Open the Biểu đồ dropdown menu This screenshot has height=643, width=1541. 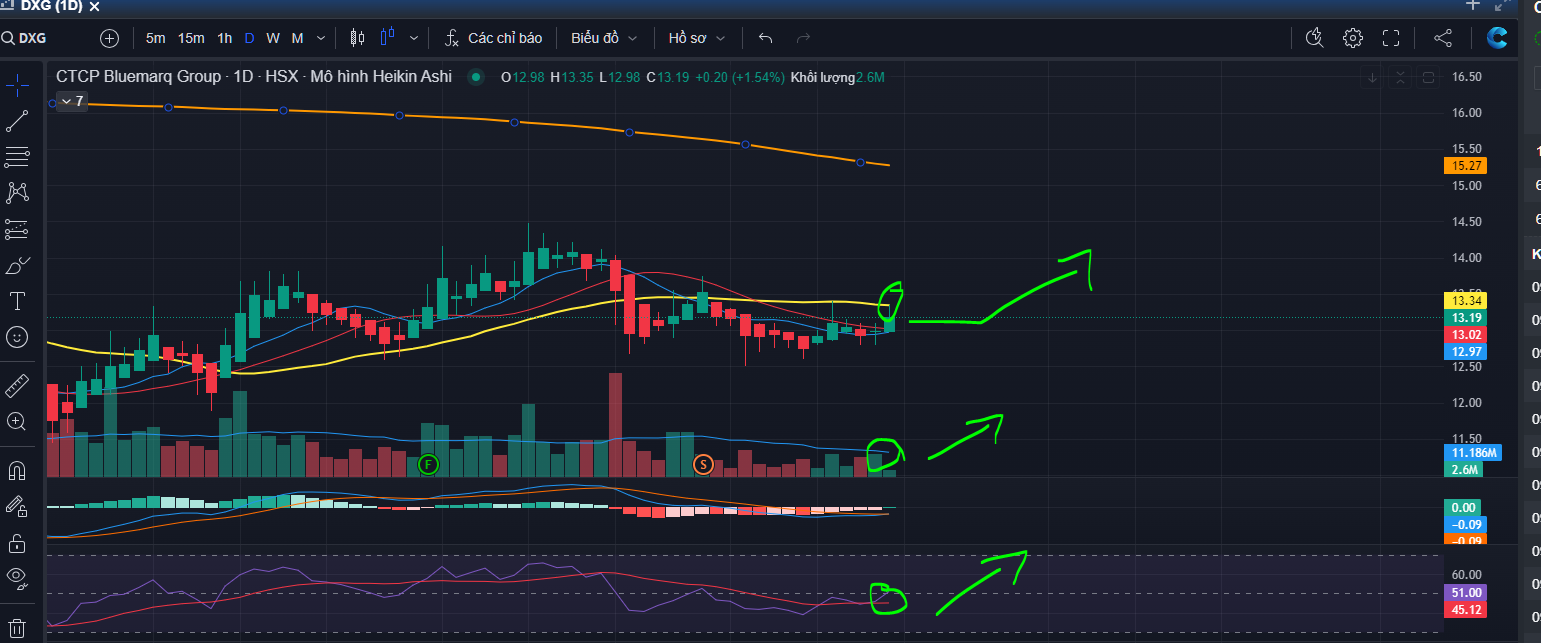click(604, 38)
